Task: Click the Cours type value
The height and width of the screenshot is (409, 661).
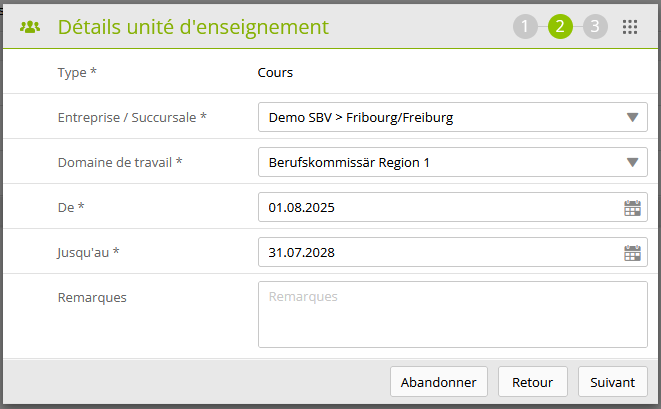Action: click(274, 73)
